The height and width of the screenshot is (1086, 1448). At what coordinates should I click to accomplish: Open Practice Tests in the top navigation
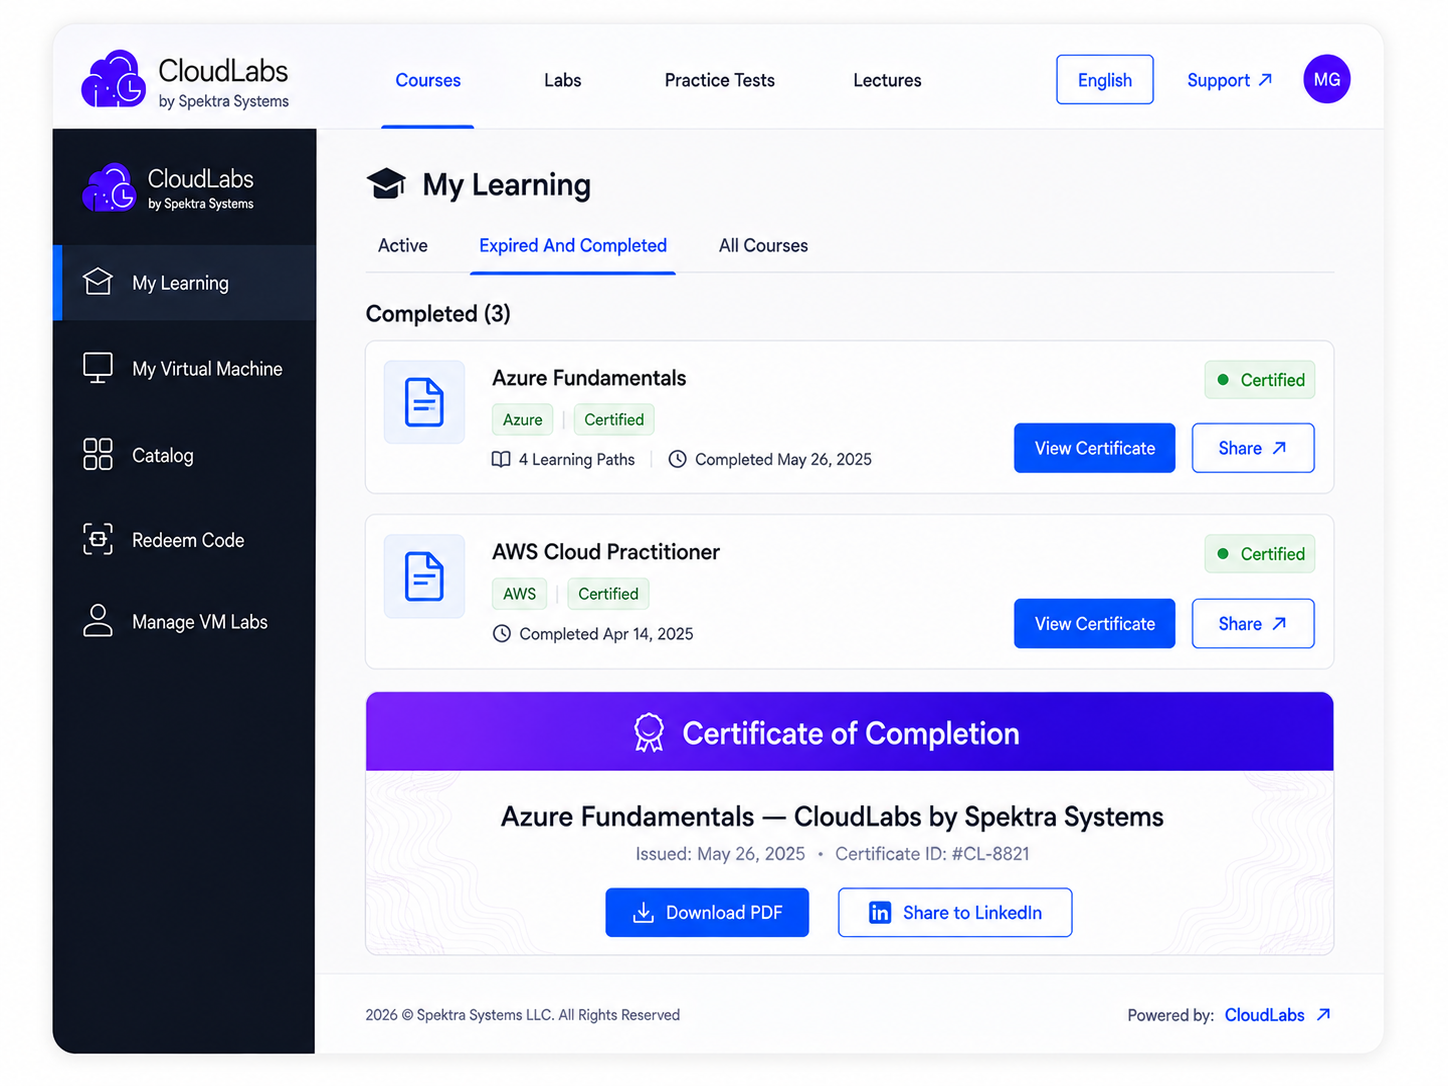[720, 80]
